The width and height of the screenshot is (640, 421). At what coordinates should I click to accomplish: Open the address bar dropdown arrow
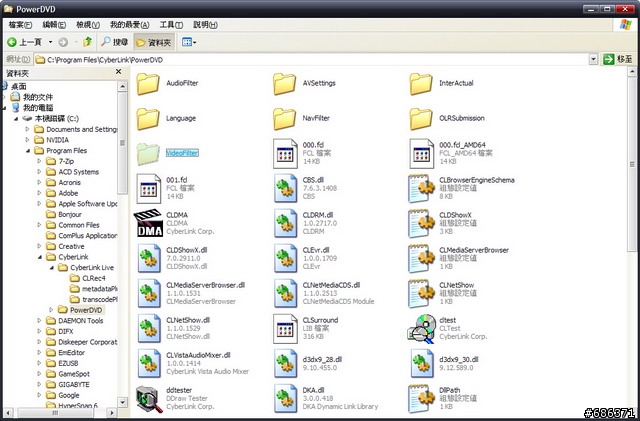pos(593,60)
